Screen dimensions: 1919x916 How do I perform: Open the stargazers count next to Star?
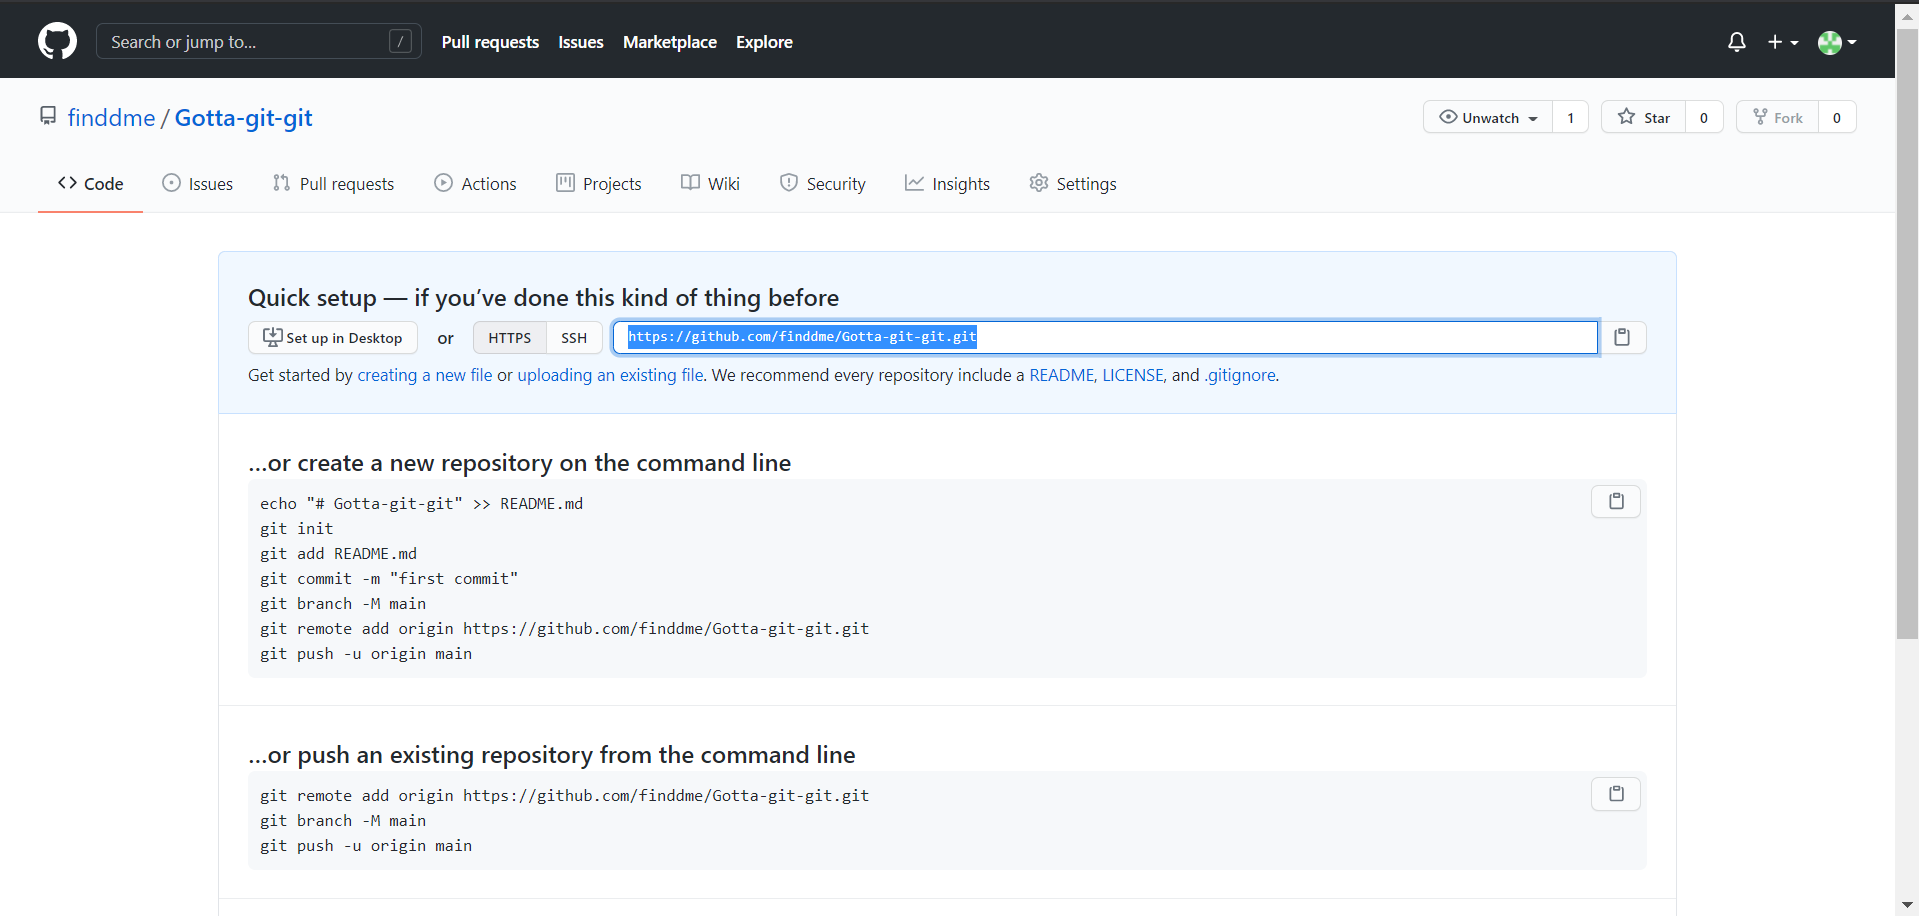[1704, 117]
